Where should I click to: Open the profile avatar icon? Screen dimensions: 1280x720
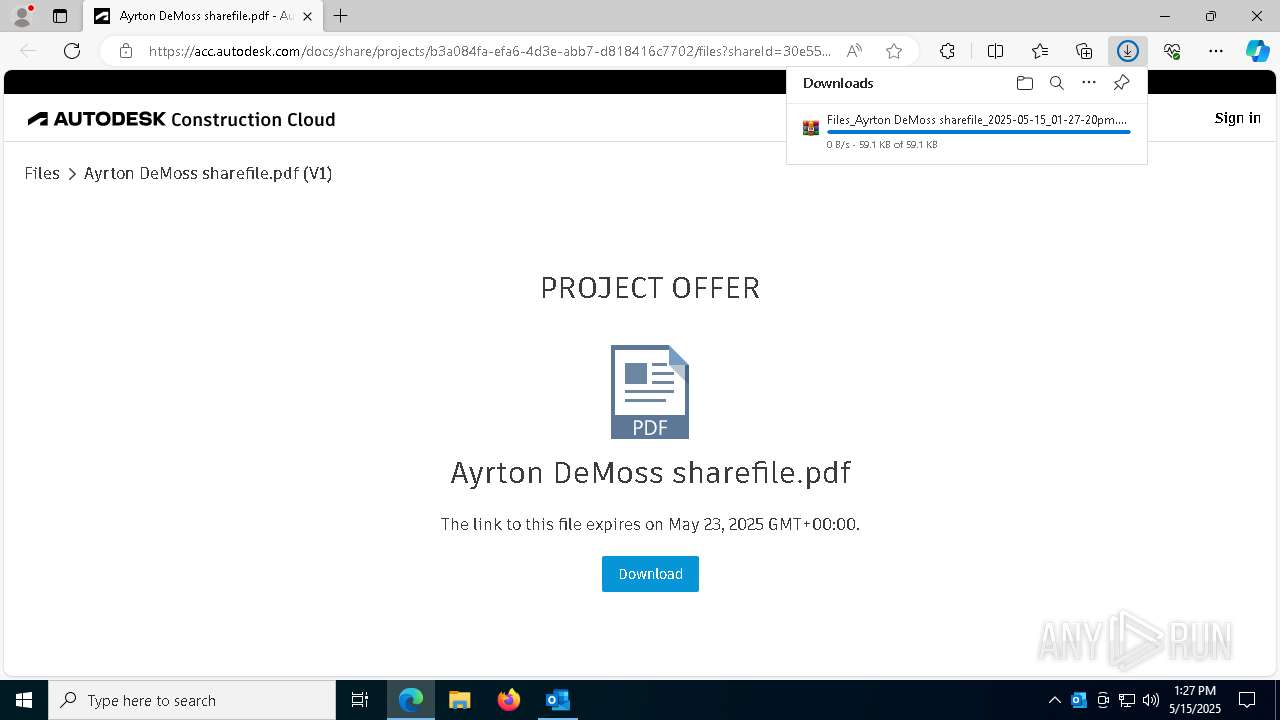pos(21,16)
